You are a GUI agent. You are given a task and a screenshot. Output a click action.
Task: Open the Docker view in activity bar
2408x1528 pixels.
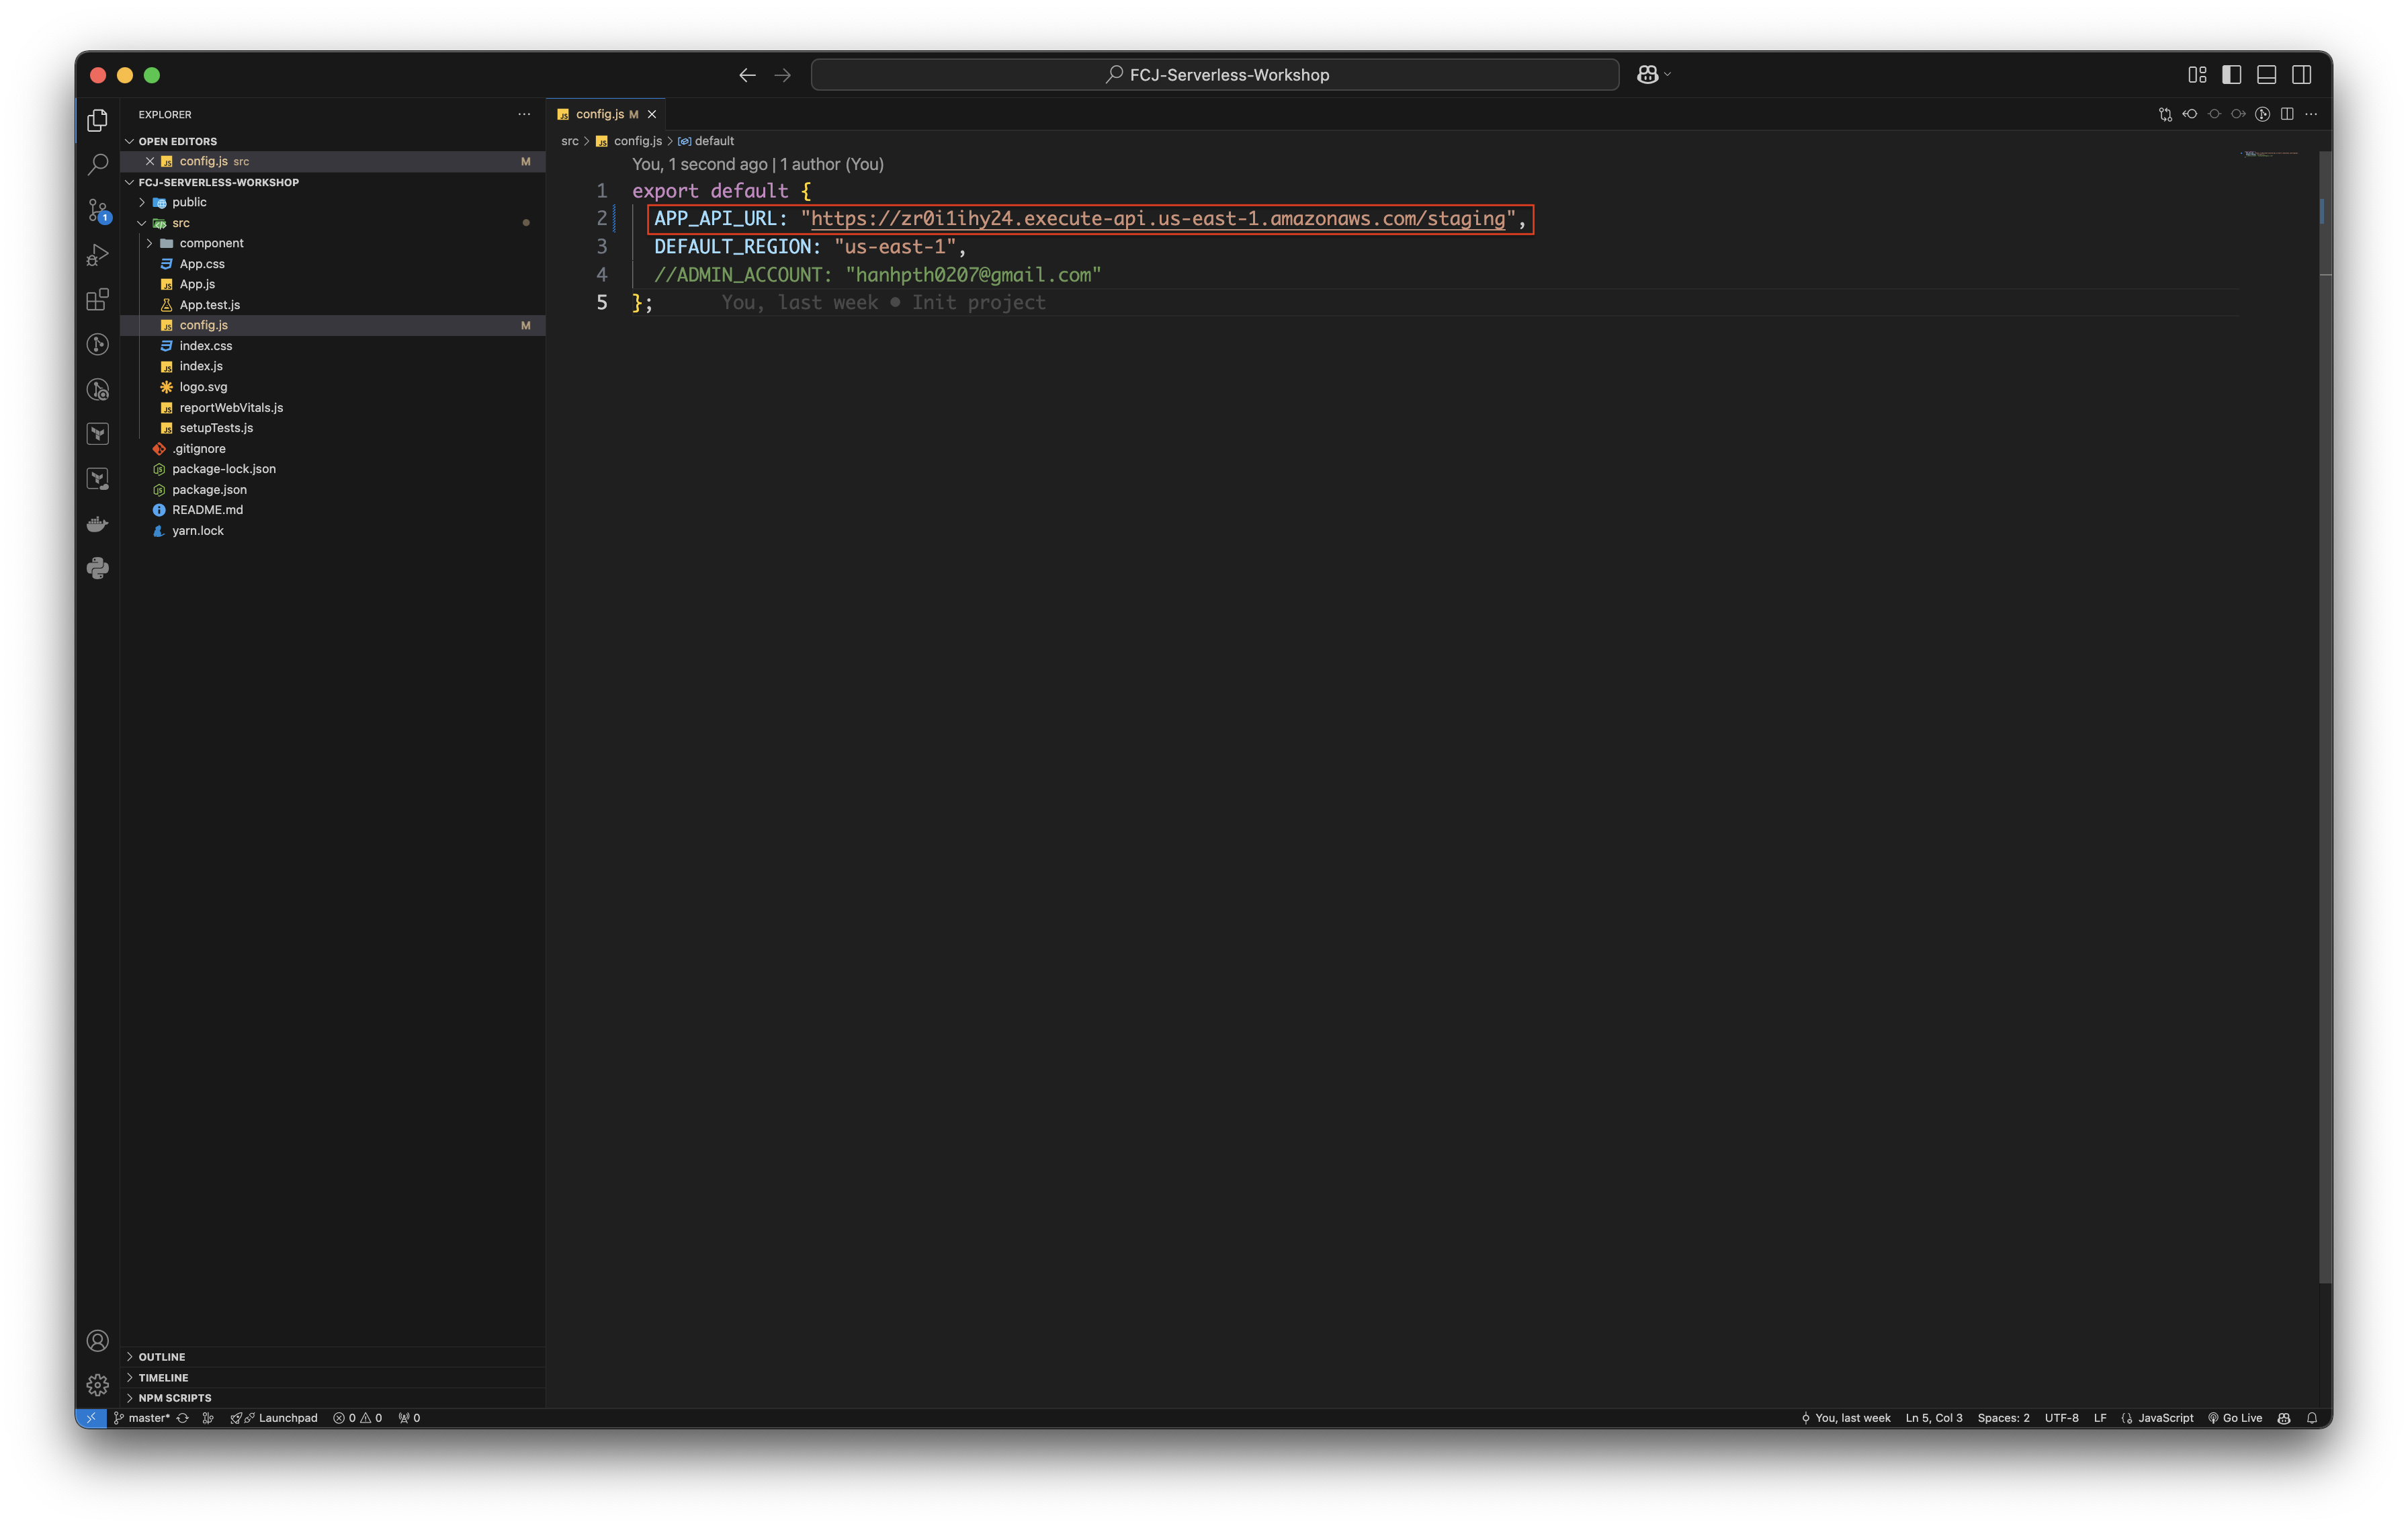[97, 524]
